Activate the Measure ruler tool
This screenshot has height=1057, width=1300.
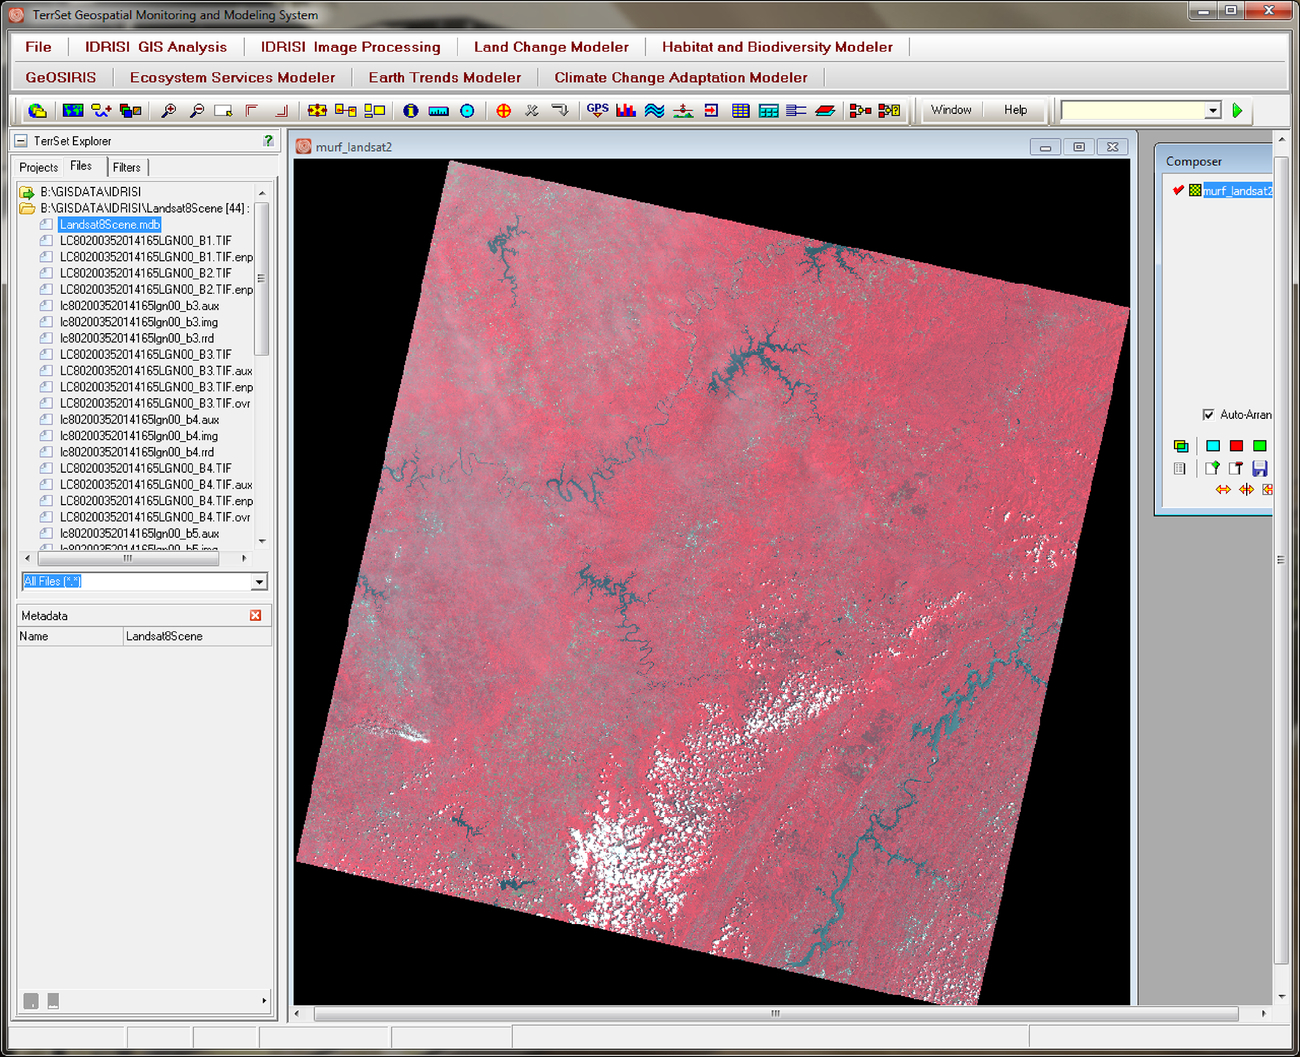click(438, 110)
